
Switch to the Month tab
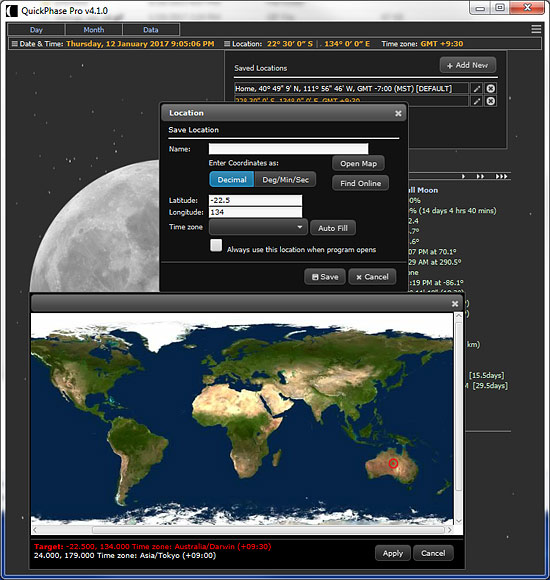pyautogui.click(x=94, y=30)
